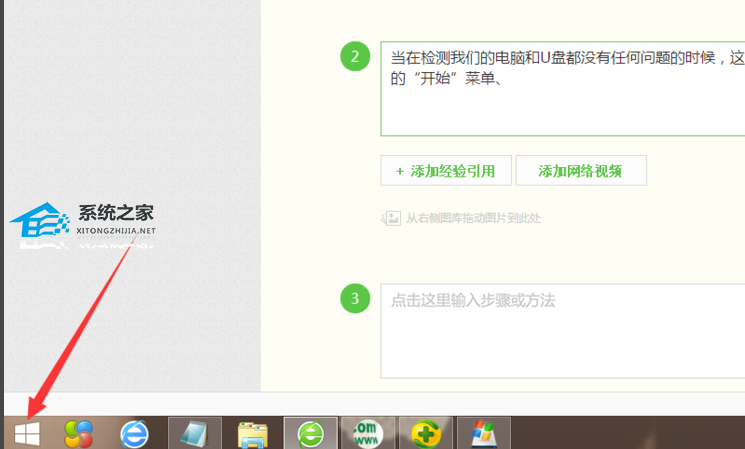Open the .com www taskbar app
Image resolution: width=745 pixels, height=449 pixels.
[368, 433]
